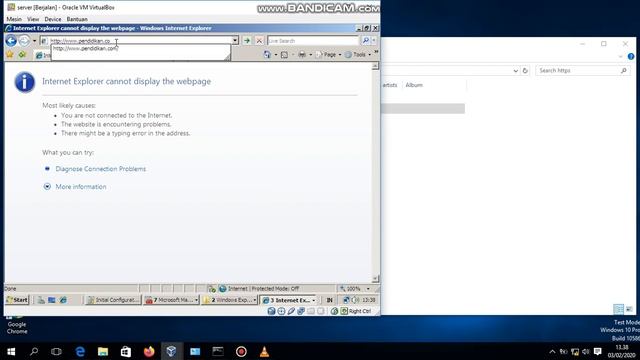Open the VirtualBox Bantuan menu

point(77,19)
